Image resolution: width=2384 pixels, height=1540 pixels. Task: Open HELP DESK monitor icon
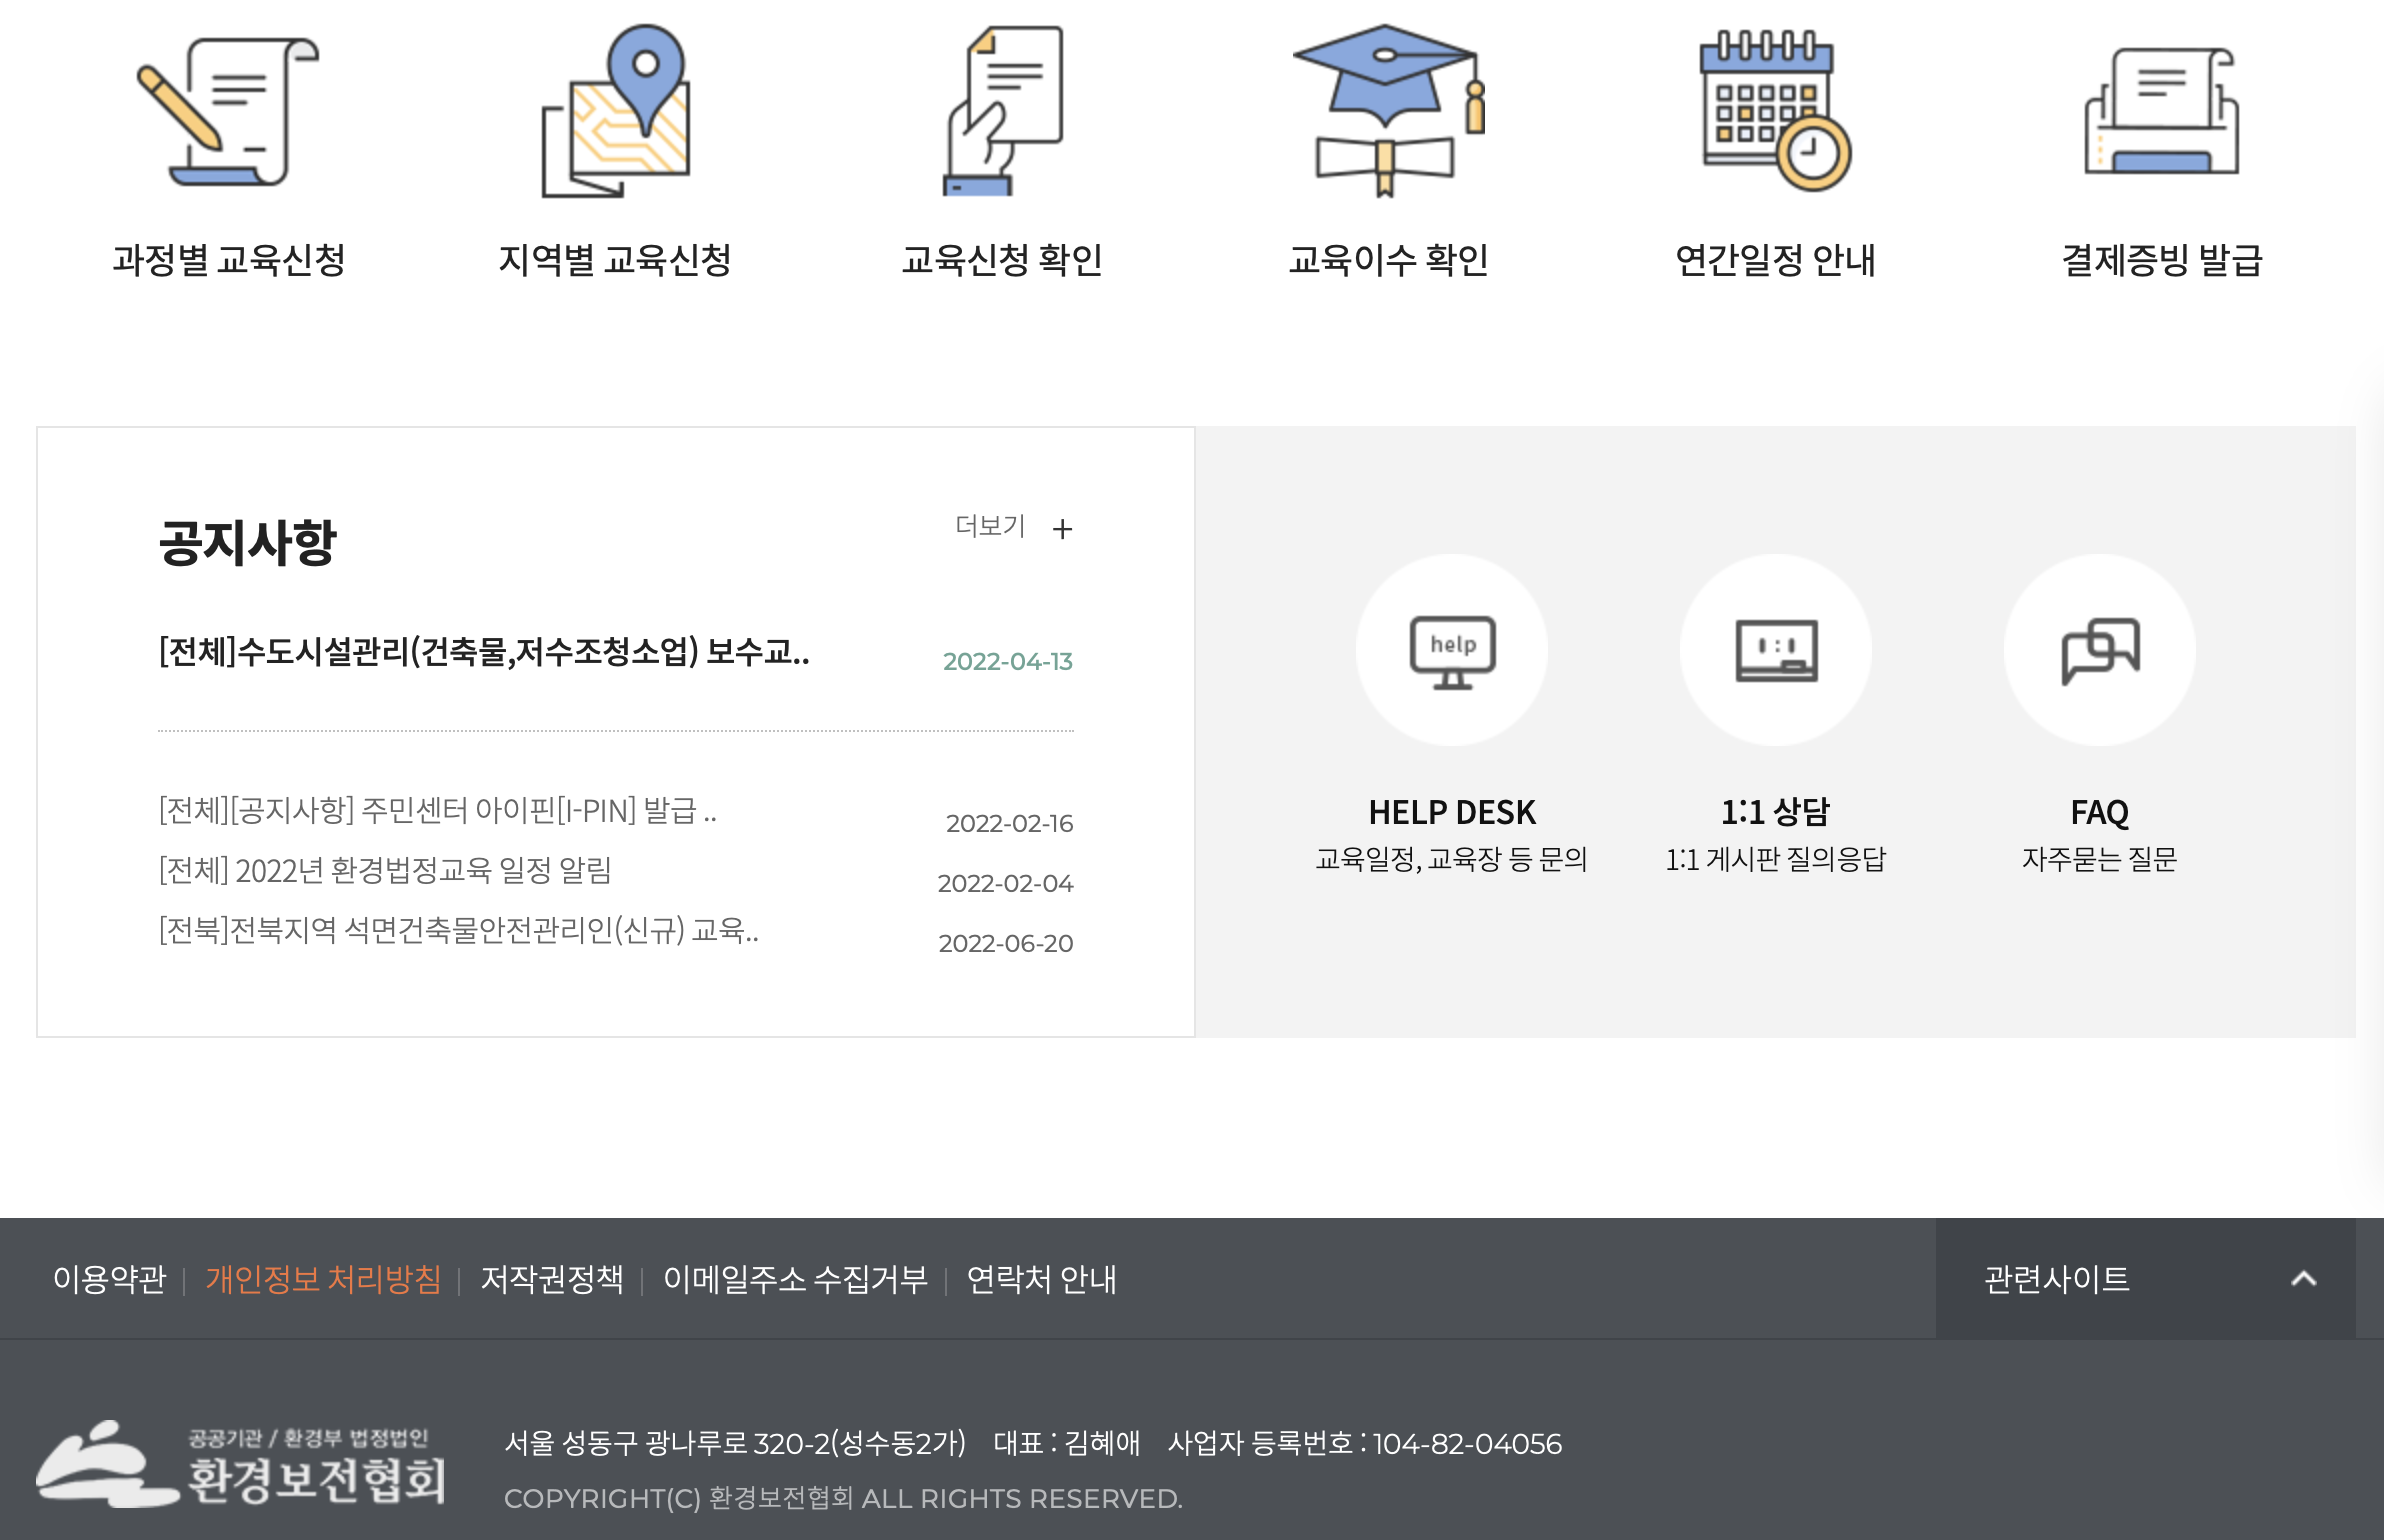(x=1453, y=648)
